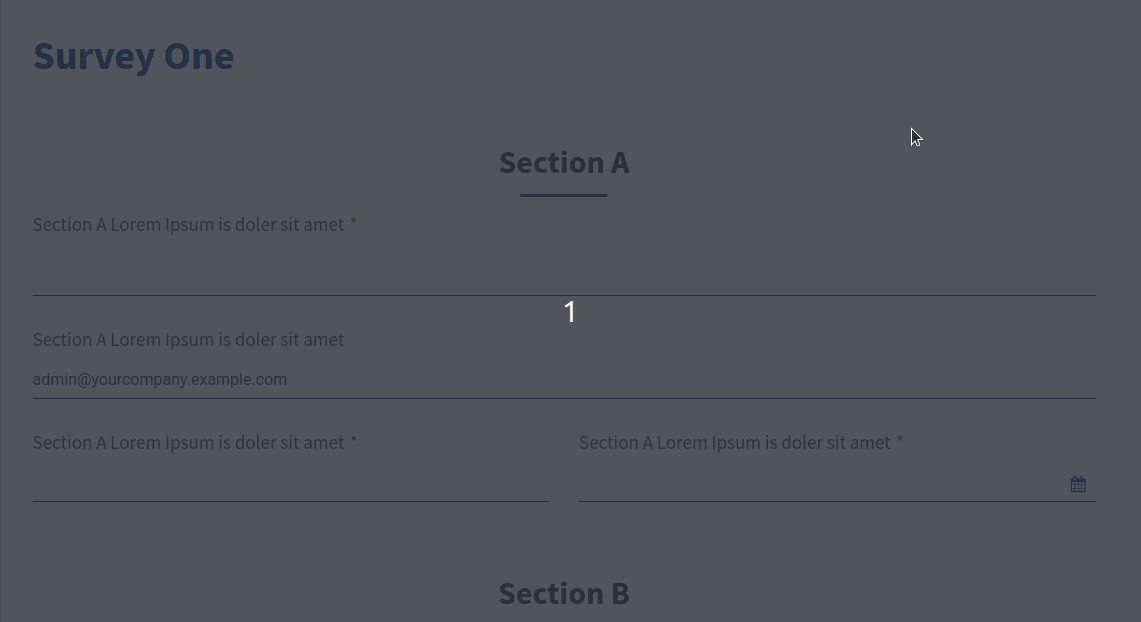Click the label above the email field
Image resolution: width=1141 pixels, height=622 pixels.
coord(188,340)
